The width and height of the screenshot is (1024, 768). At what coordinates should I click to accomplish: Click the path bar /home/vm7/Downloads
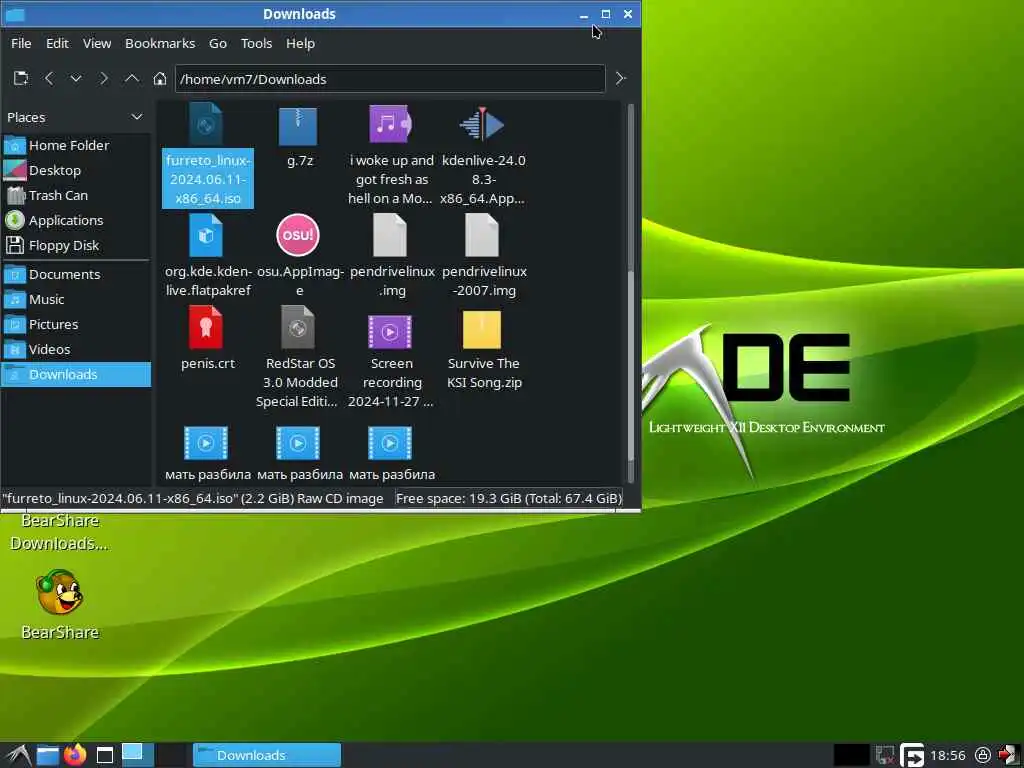pyautogui.click(x=390, y=79)
